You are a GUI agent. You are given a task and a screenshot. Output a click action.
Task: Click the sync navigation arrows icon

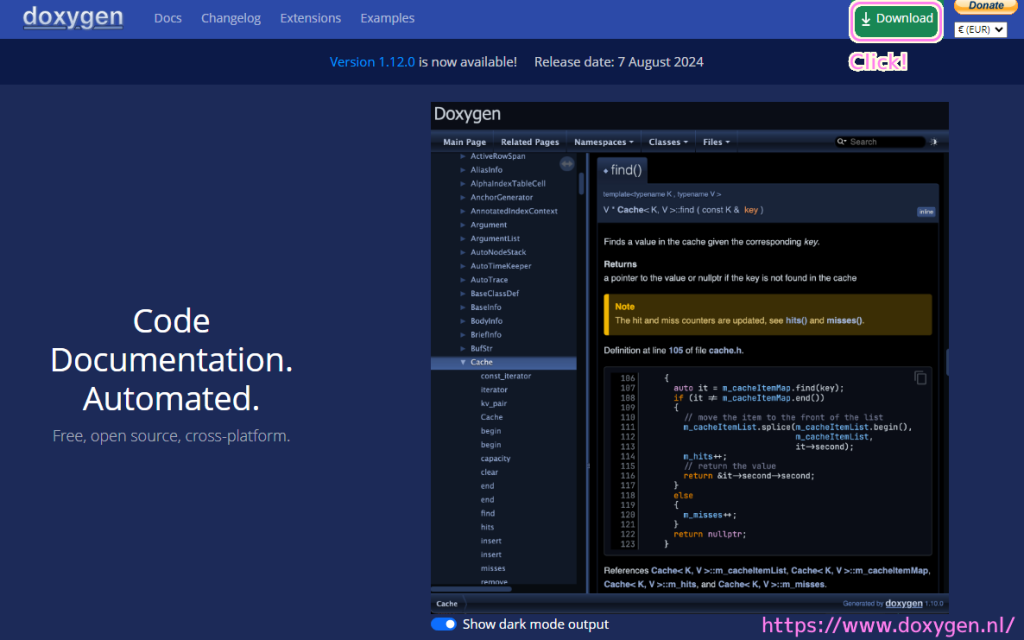coord(566,163)
